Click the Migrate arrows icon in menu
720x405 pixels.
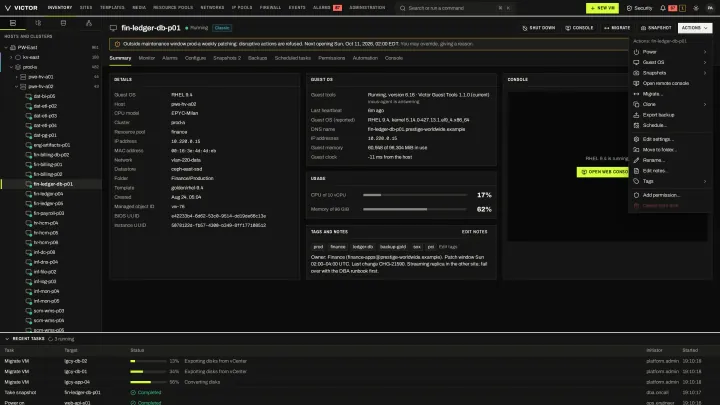[x=636, y=94]
